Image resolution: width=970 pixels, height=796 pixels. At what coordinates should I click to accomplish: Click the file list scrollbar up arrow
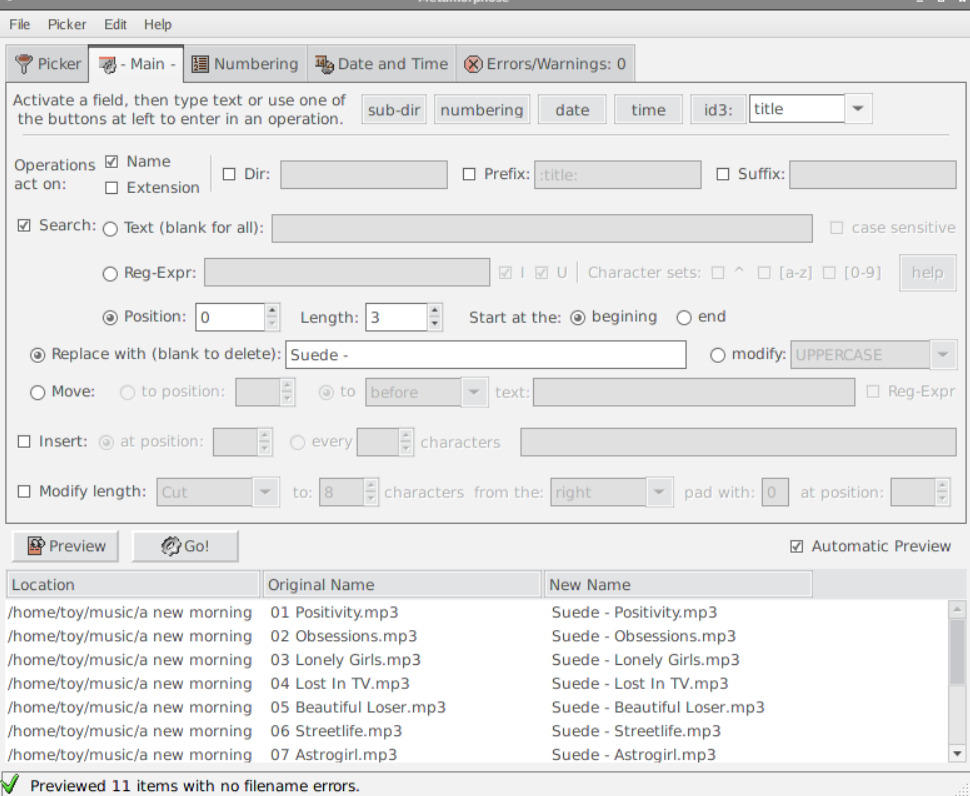tap(957, 609)
